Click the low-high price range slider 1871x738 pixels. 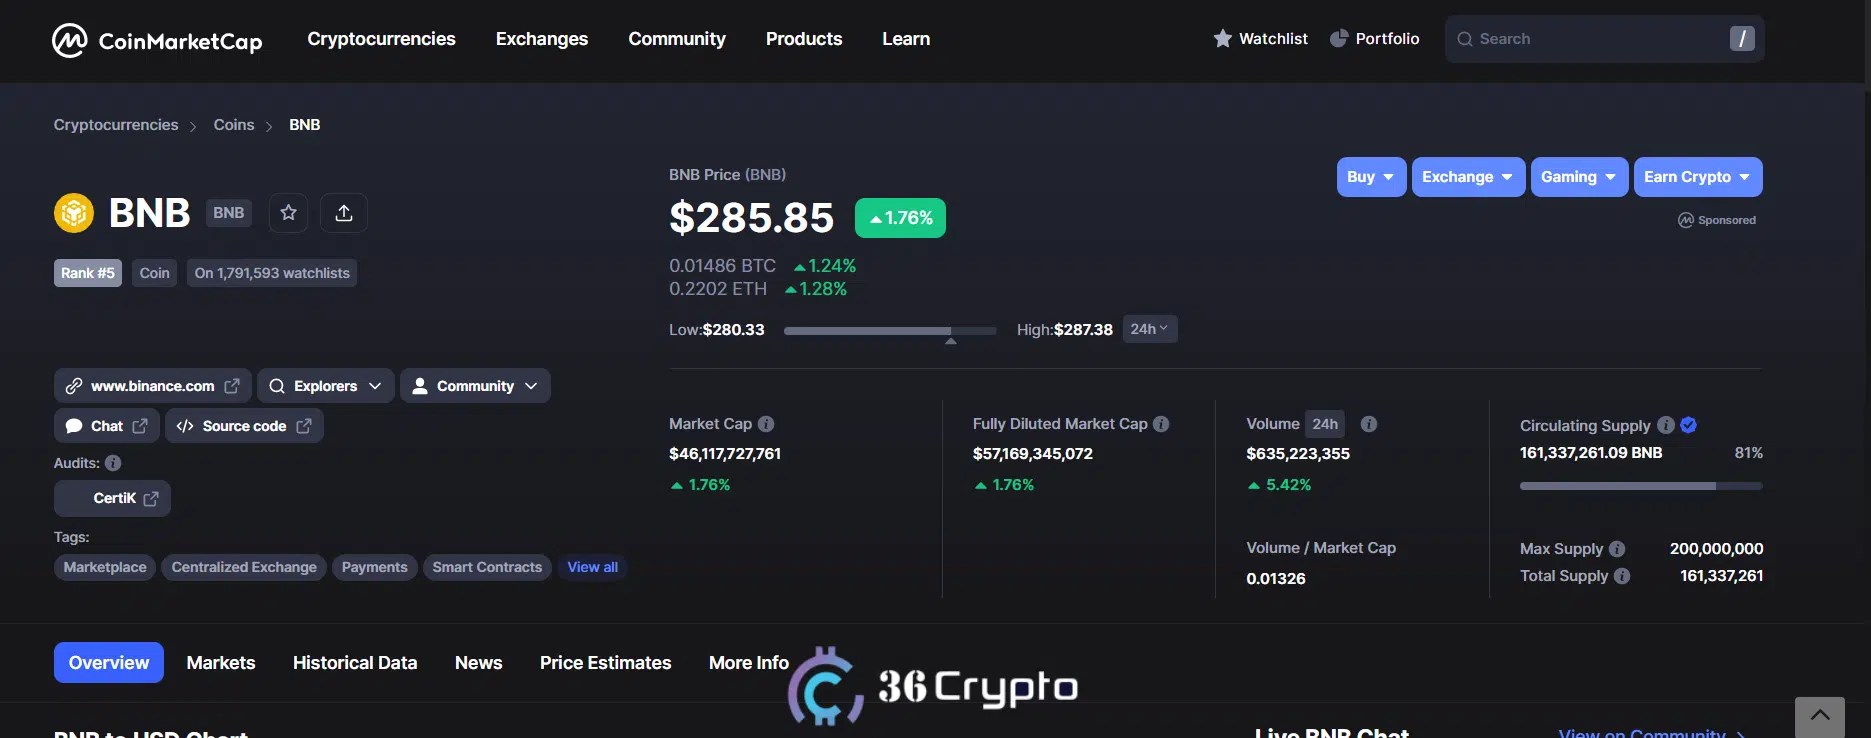890,330
